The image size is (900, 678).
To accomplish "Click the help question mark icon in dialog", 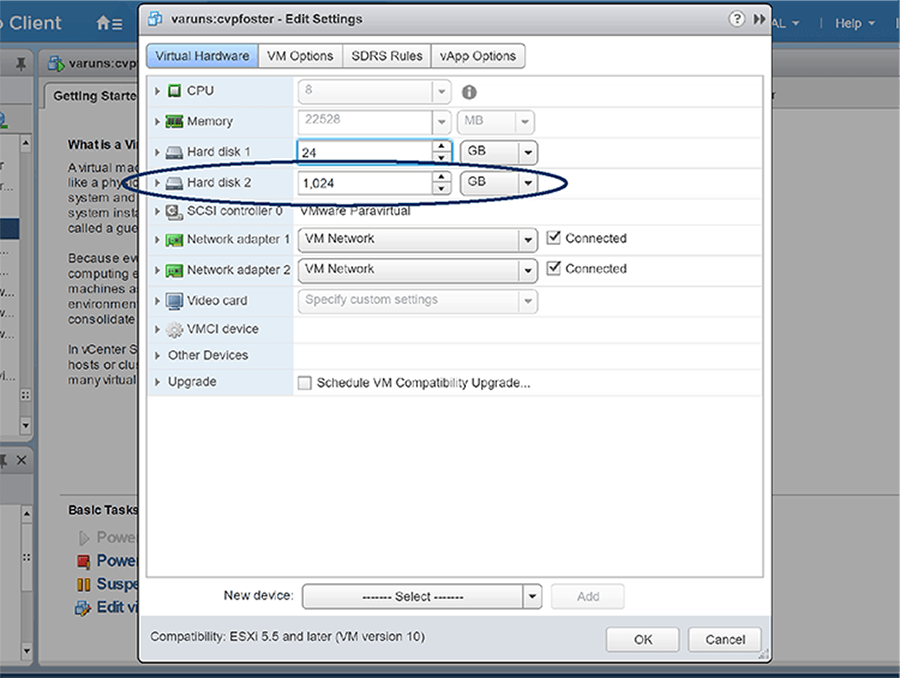I will 736,19.
